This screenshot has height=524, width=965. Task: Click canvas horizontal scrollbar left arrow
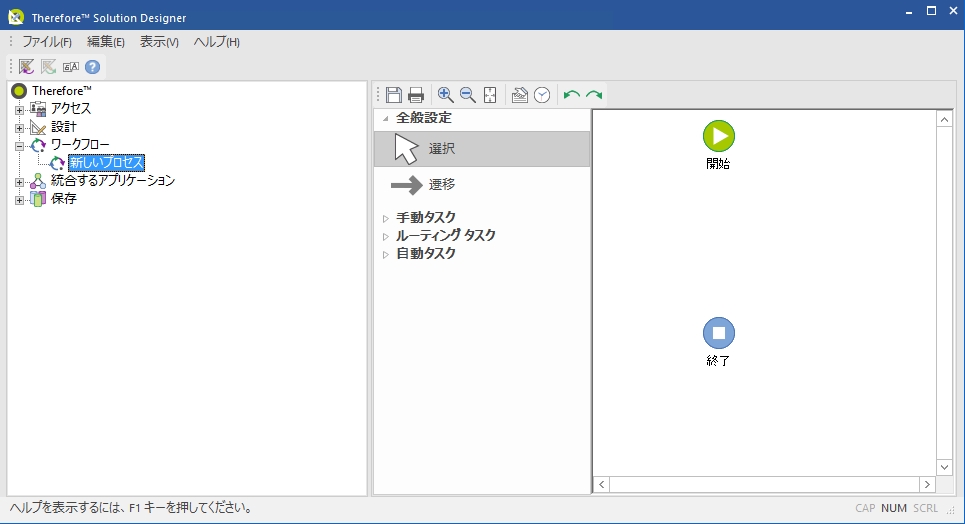[x=602, y=485]
